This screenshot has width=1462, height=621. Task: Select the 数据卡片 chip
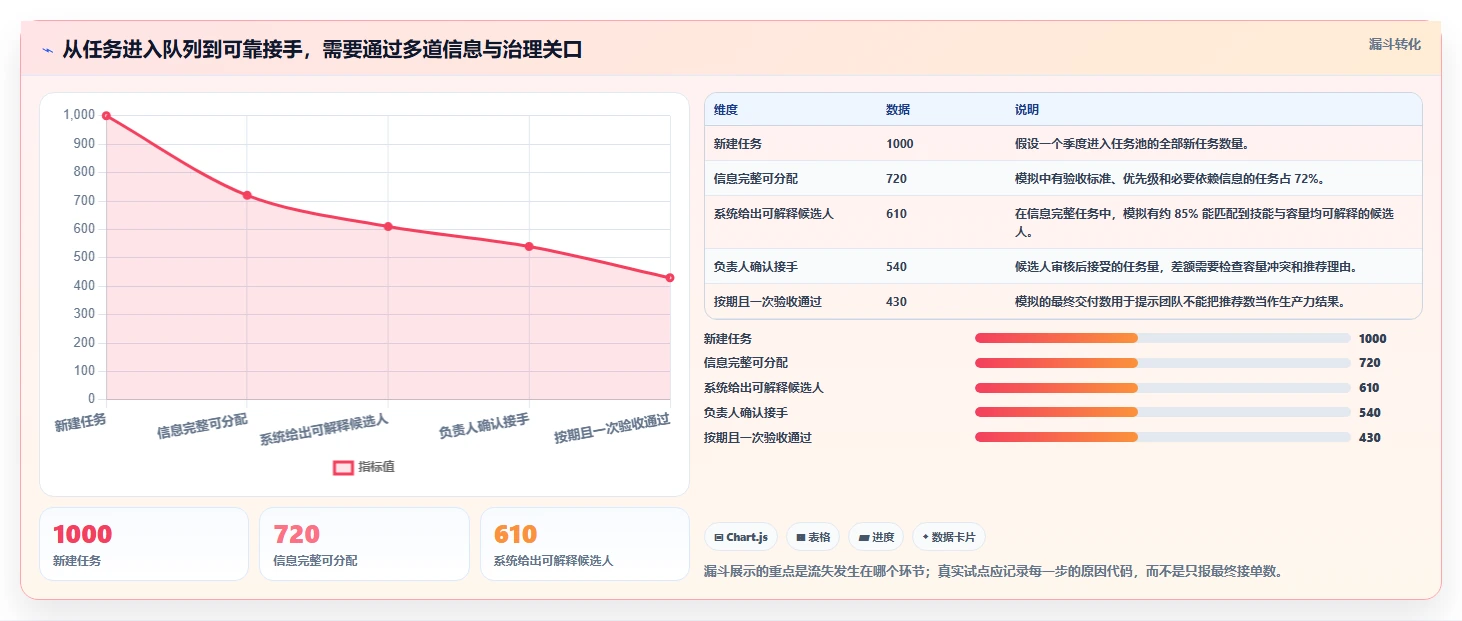click(949, 537)
